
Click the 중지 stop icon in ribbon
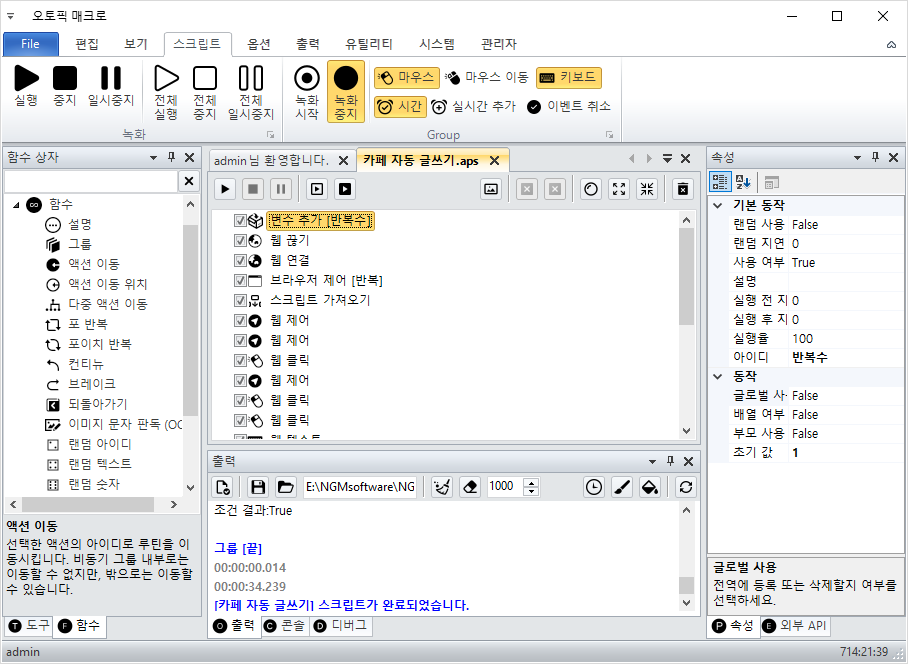coord(65,78)
